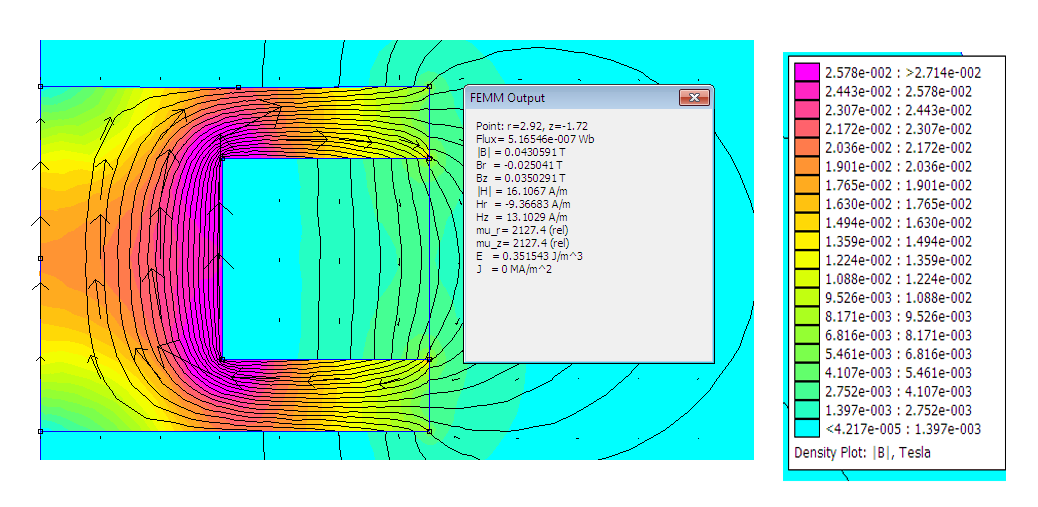1038x507 pixels.
Task: Click the legend swatch for 1.765e-002 : 1.901e-002
Action: [806, 185]
